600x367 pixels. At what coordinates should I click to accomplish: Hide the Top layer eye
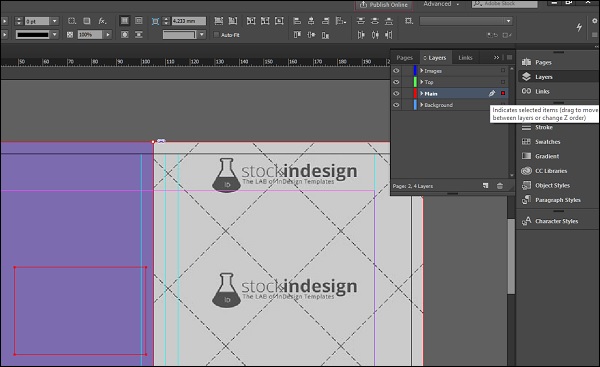click(x=396, y=82)
